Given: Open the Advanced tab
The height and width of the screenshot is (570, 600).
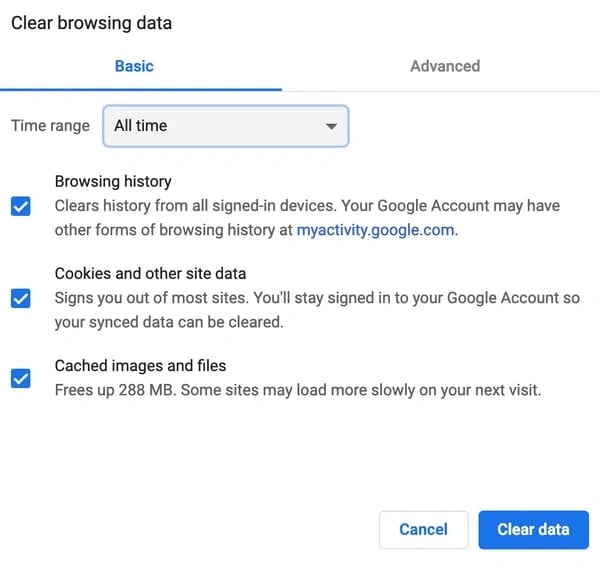Looking at the screenshot, I should pyautogui.click(x=445, y=66).
